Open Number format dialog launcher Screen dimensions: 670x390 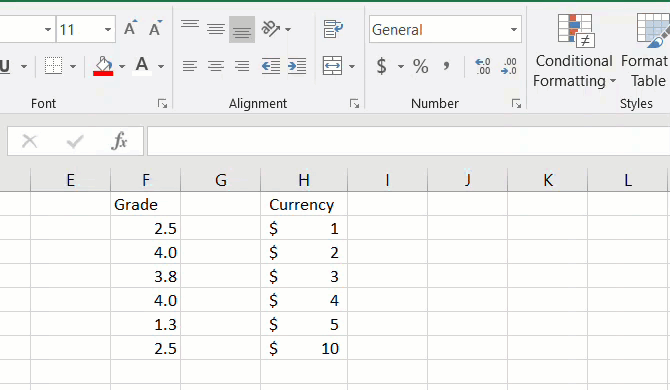[x=516, y=103]
